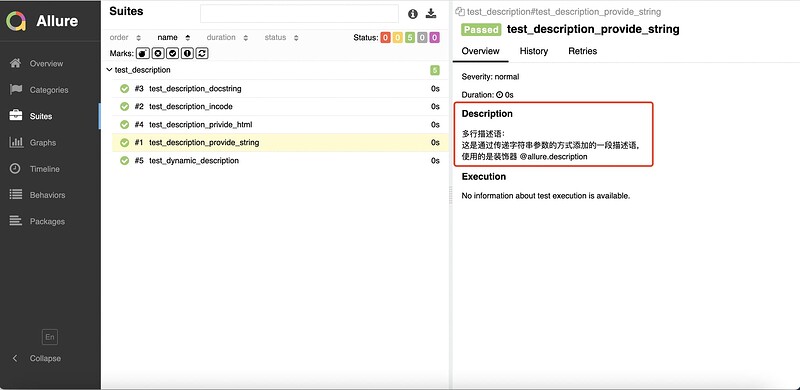
Task: Switch to the Retries tab
Action: point(582,51)
